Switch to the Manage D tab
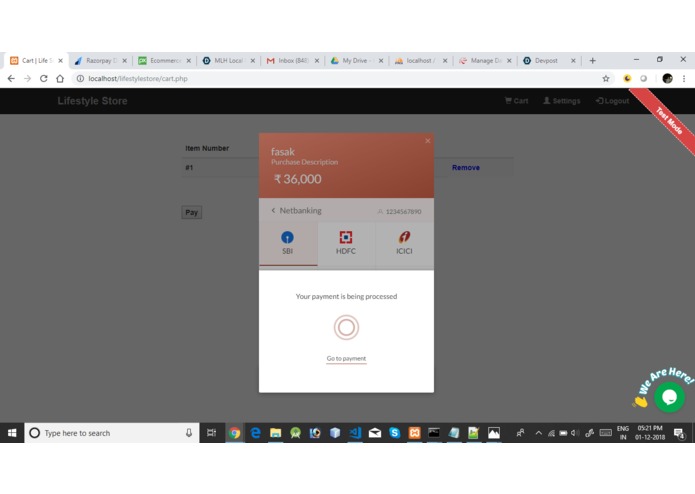 click(484, 61)
